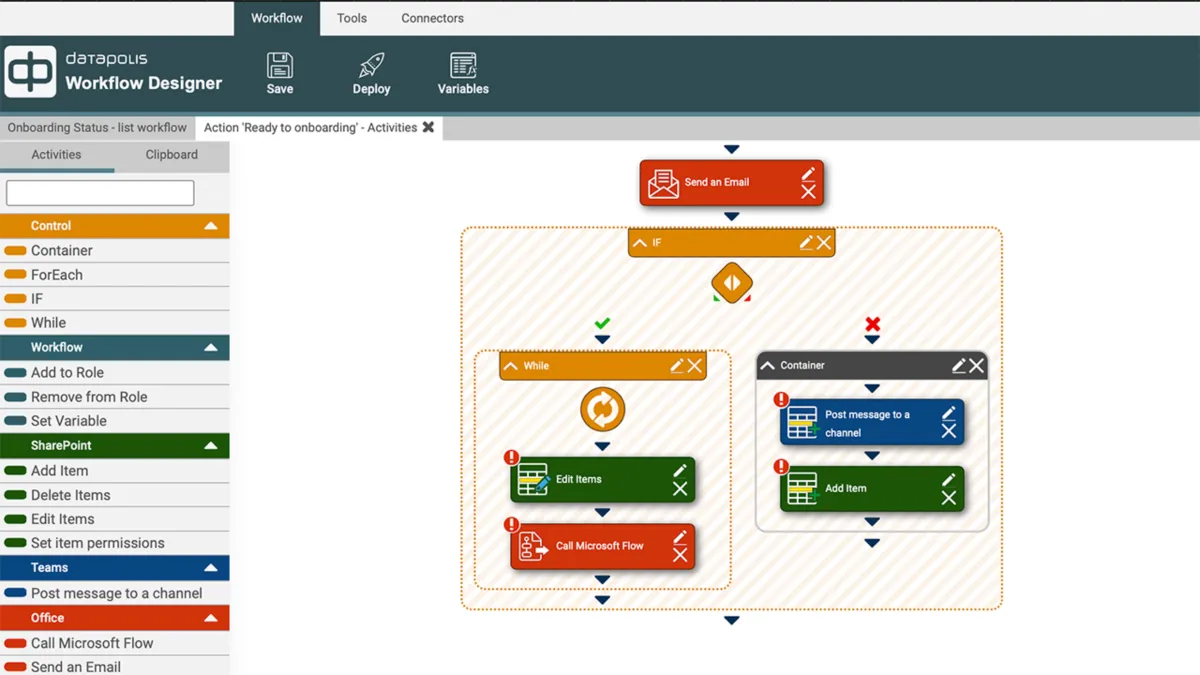Select Add to Role activity
1200x675 pixels.
pyautogui.click(x=114, y=372)
